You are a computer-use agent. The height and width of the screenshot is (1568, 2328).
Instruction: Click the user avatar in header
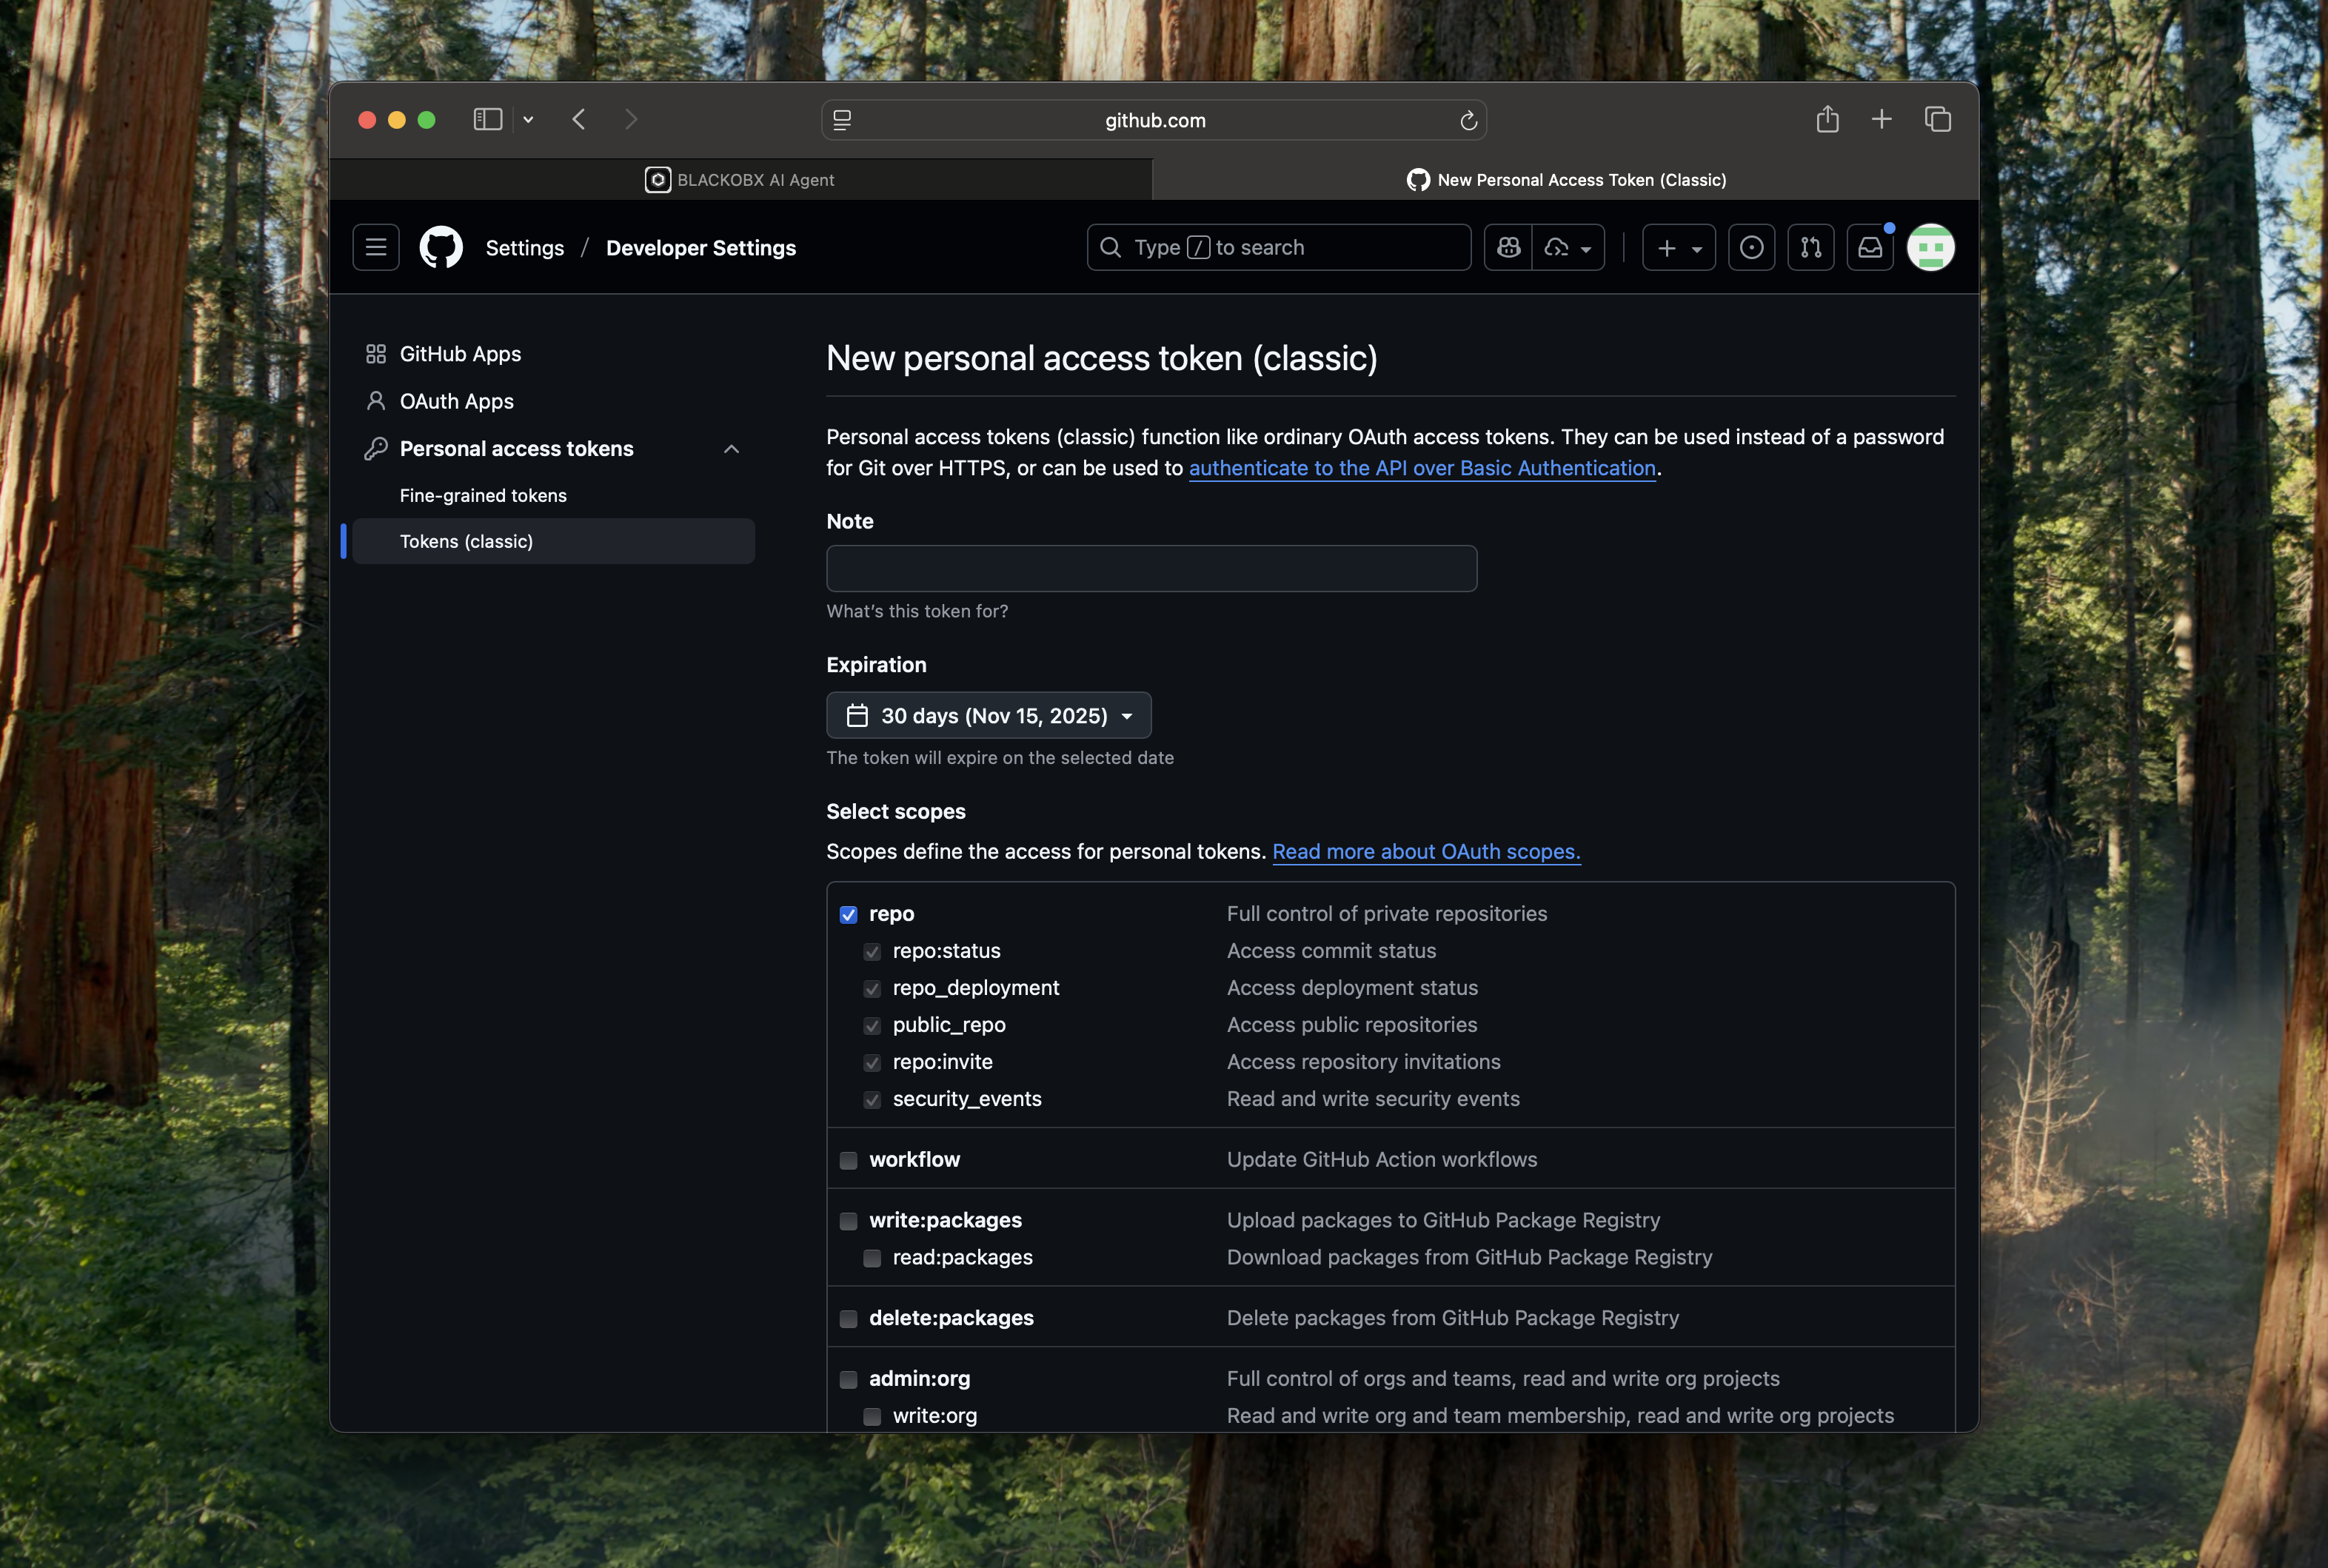click(x=1930, y=247)
